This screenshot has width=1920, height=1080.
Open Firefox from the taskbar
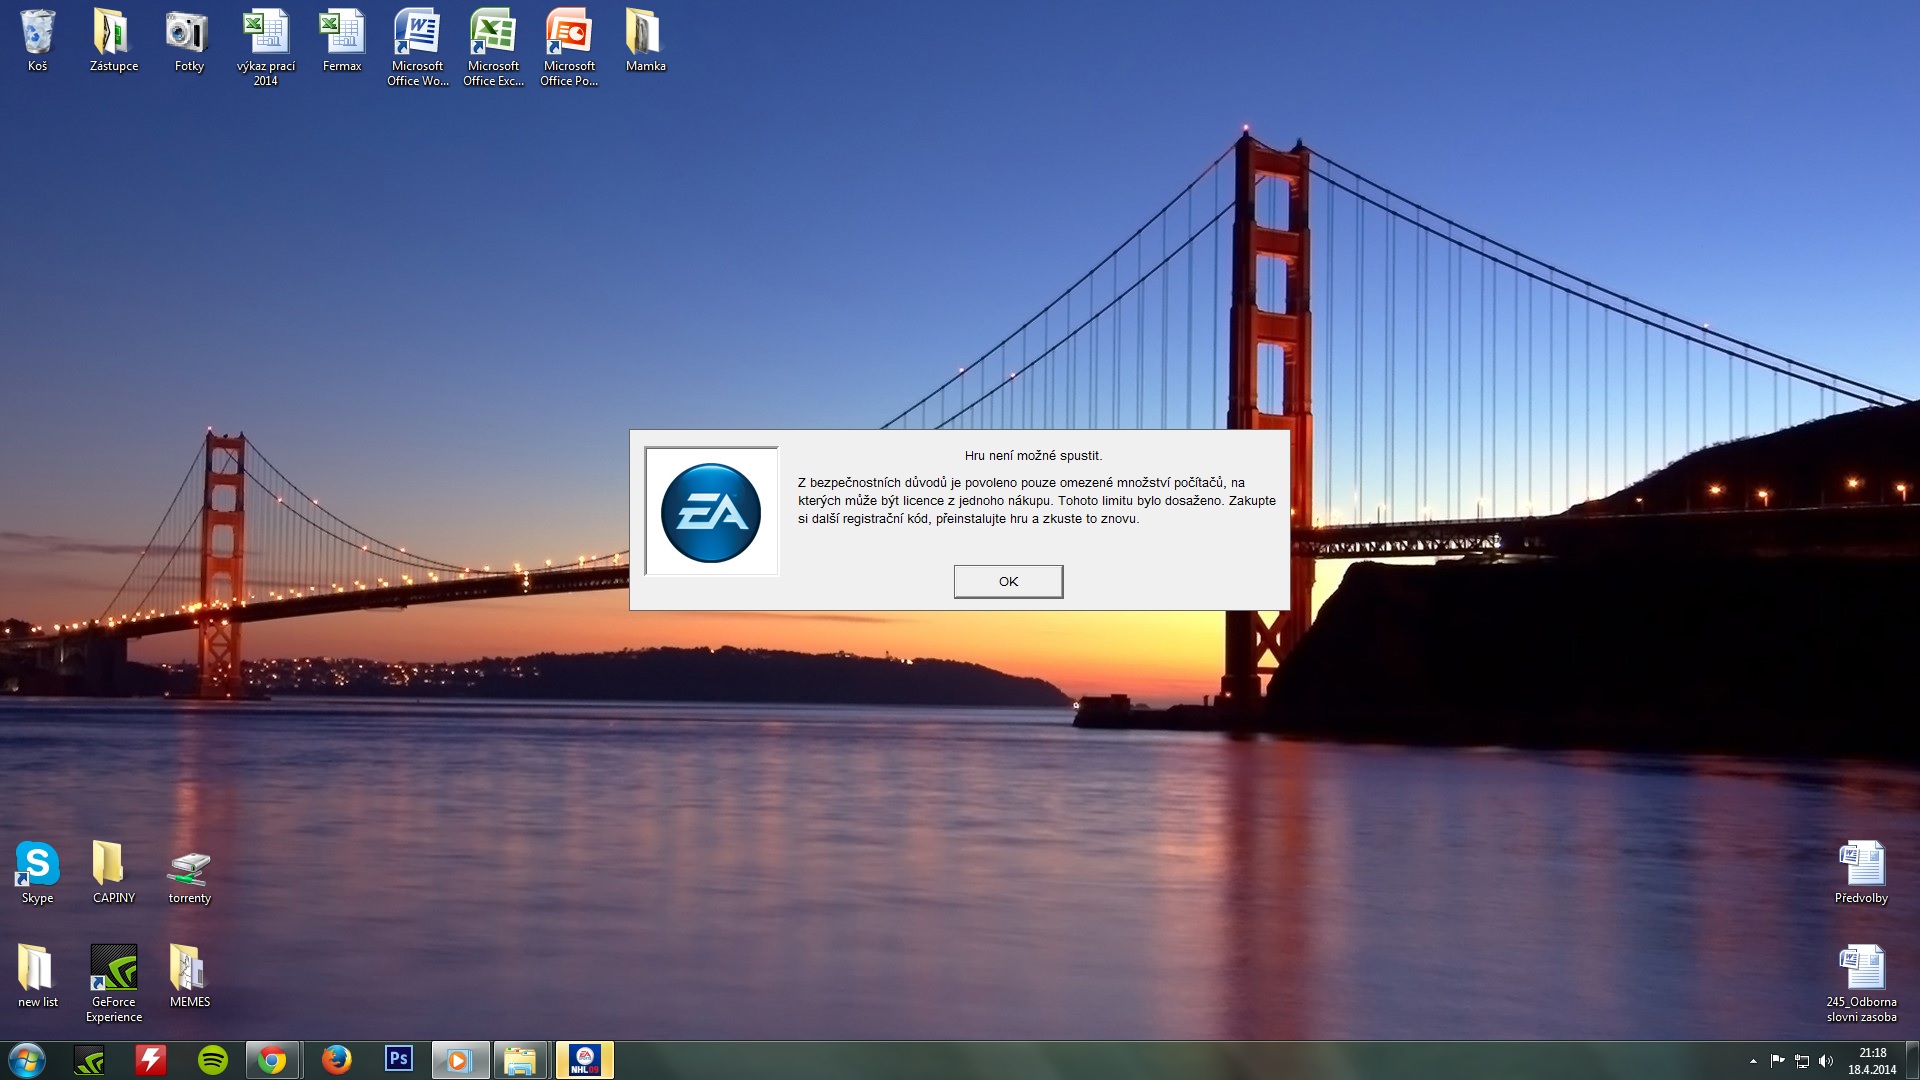pyautogui.click(x=336, y=1060)
